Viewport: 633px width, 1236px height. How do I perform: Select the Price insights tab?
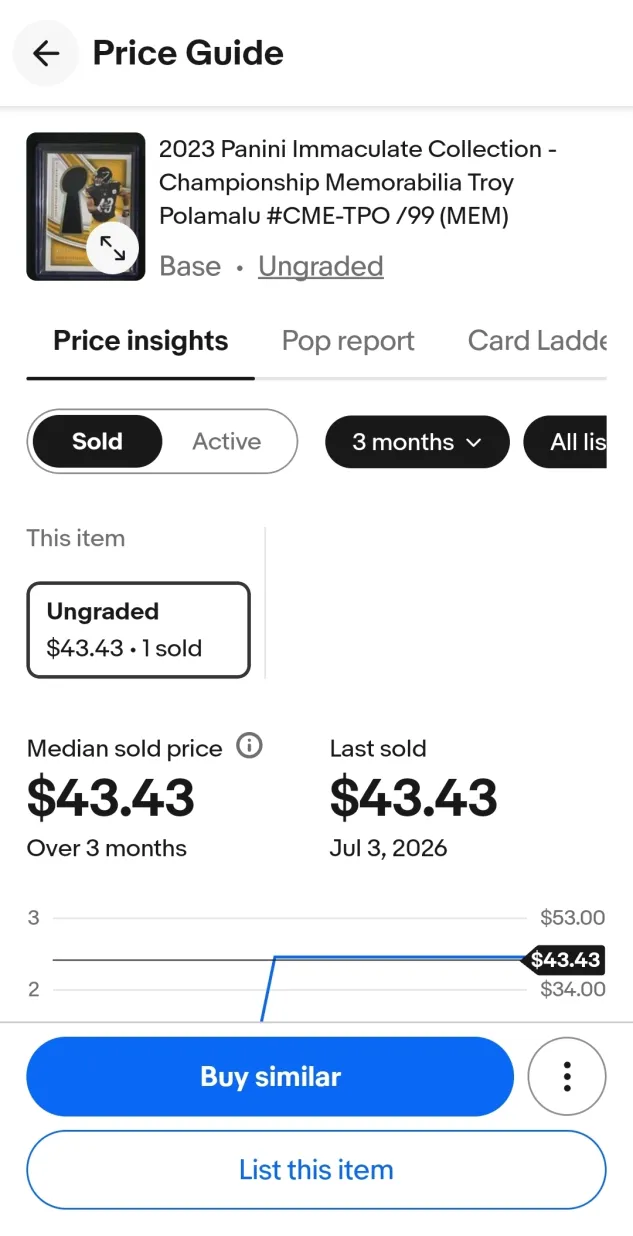pos(141,341)
